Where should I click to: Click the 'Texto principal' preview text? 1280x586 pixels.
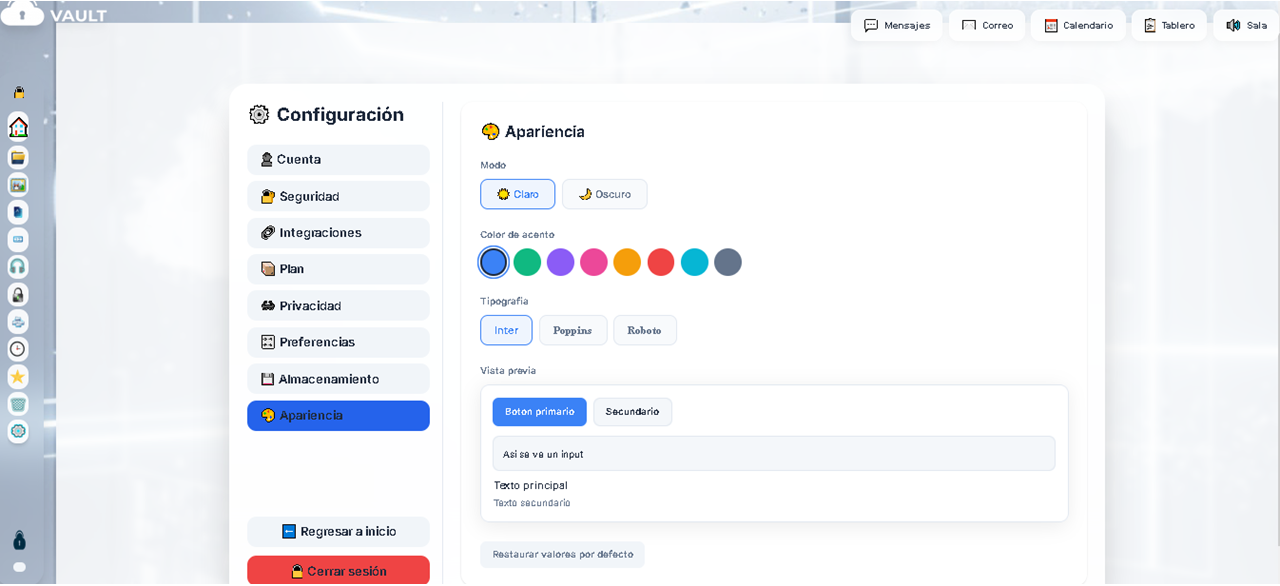(x=531, y=485)
